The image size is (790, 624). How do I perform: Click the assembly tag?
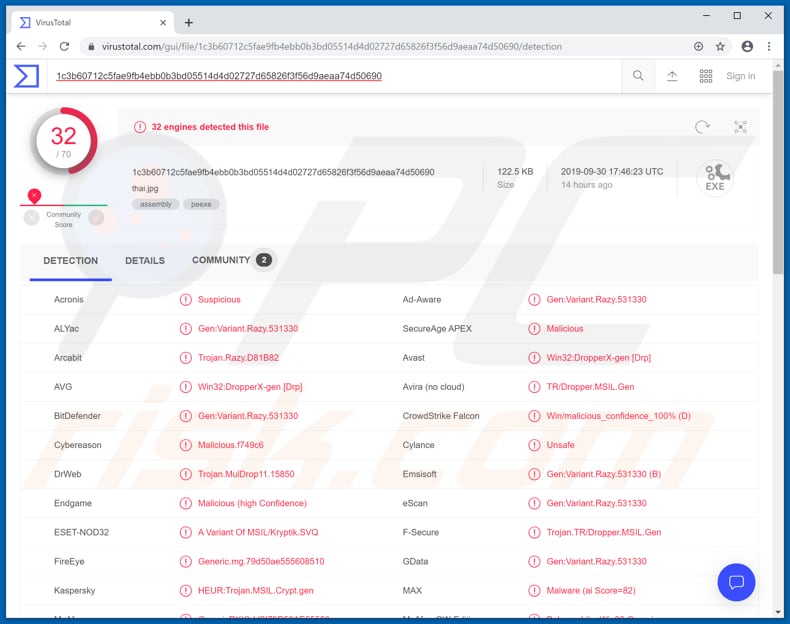pyautogui.click(x=156, y=204)
